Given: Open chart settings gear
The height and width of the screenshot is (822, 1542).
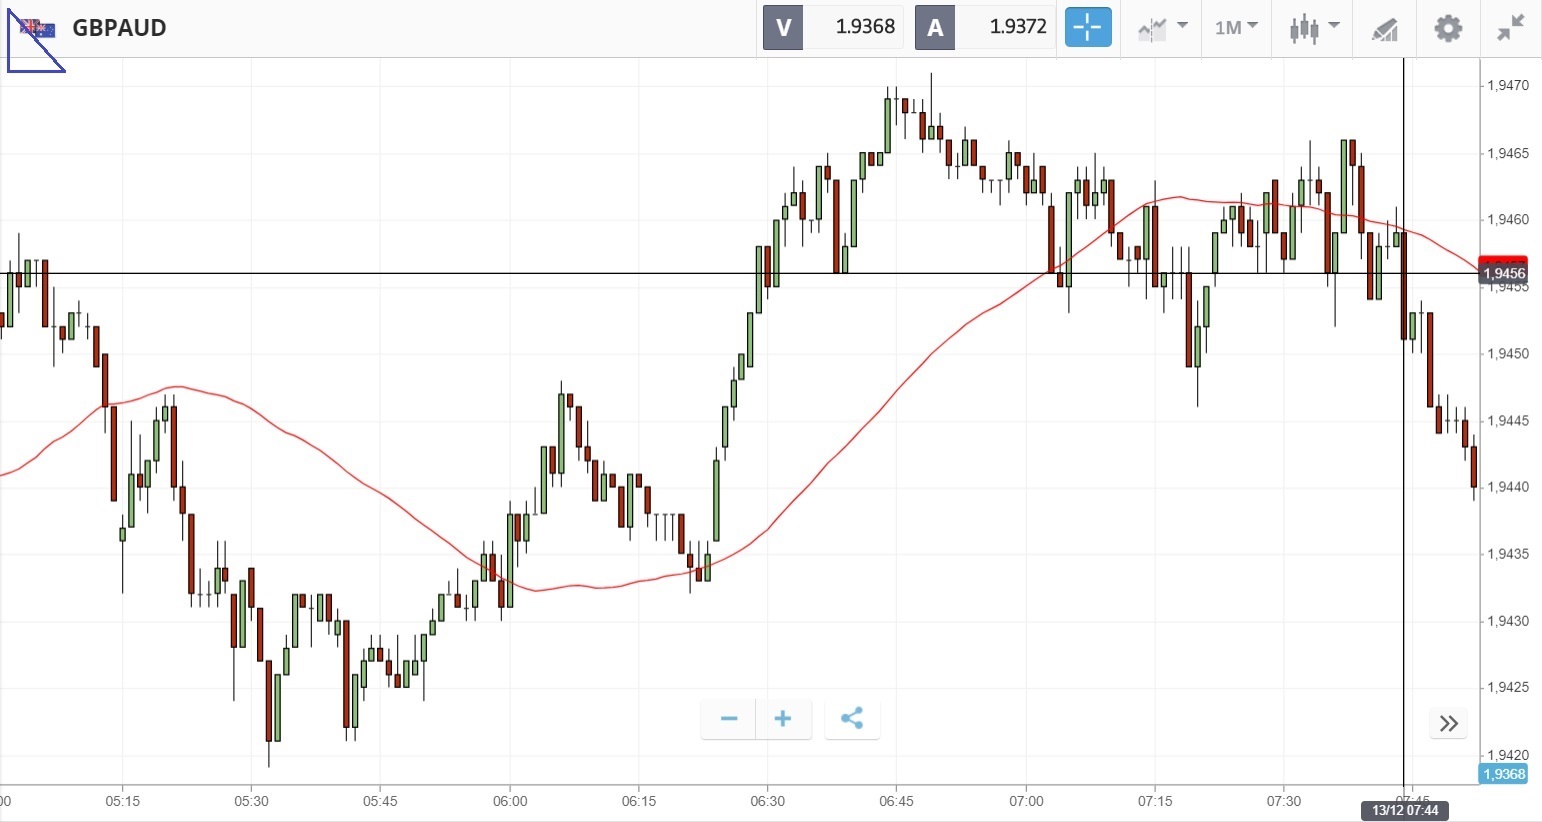Looking at the screenshot, I should 1447,28.
